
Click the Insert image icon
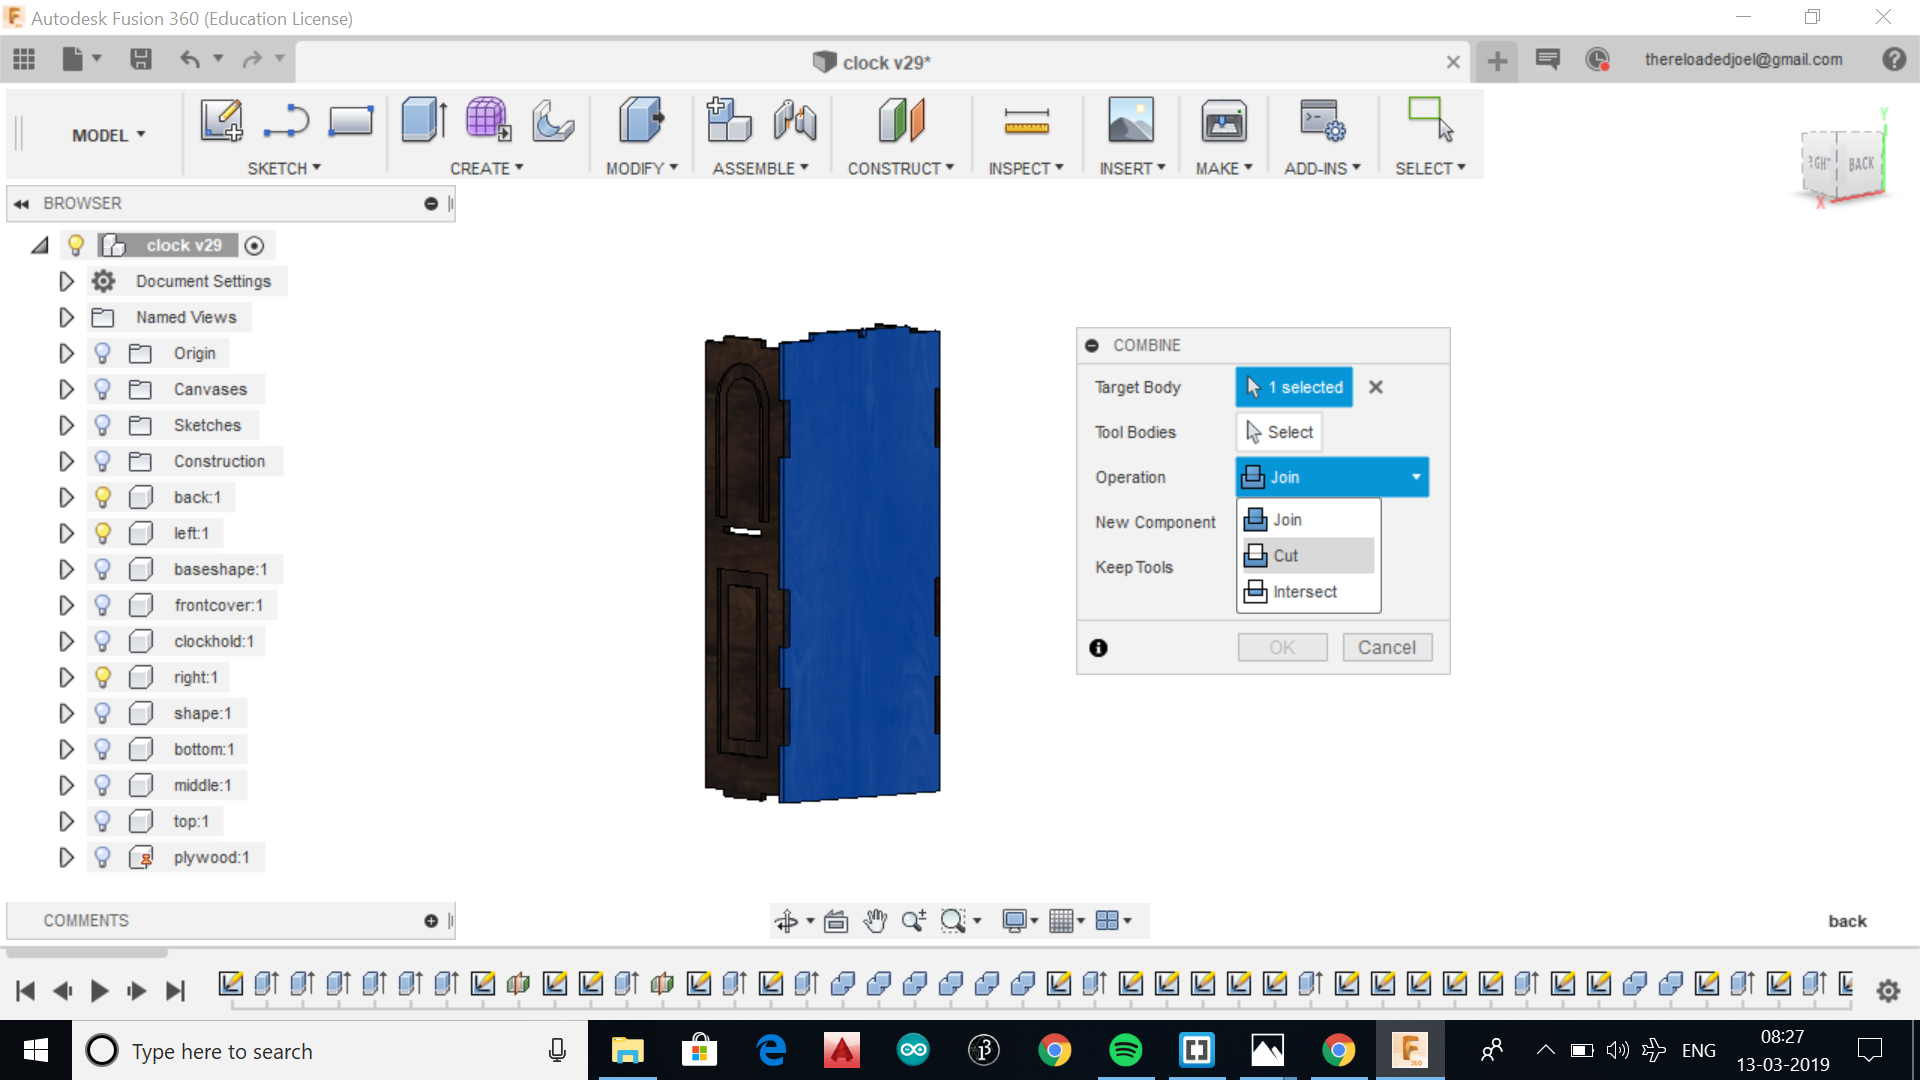(x=1130, y=120)
